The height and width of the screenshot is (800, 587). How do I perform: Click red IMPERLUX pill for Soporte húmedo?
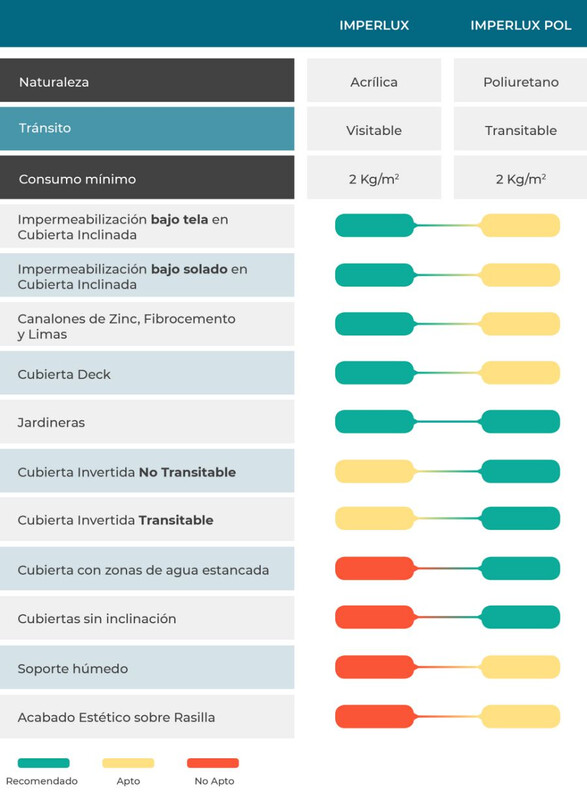coord(374,667)
